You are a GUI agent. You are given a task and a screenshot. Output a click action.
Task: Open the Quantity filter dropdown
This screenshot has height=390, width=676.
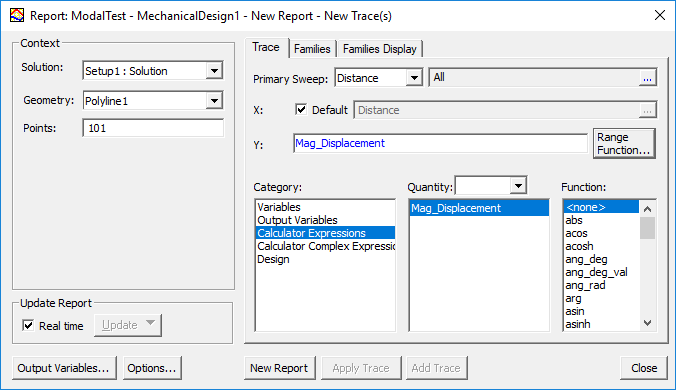(518, 186)
